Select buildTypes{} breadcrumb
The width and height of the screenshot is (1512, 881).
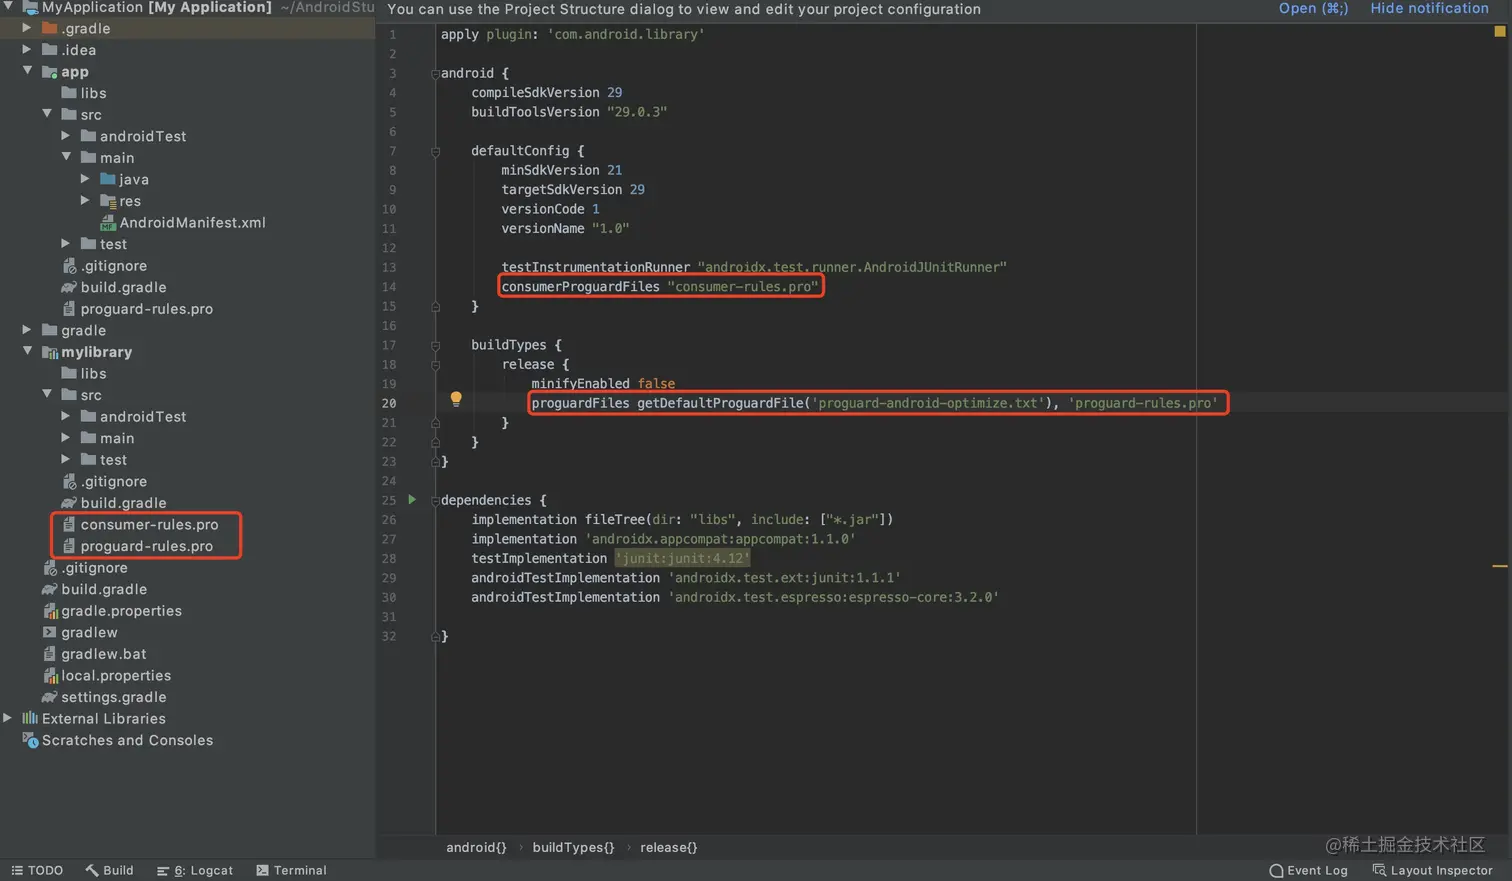click(573, 847)
